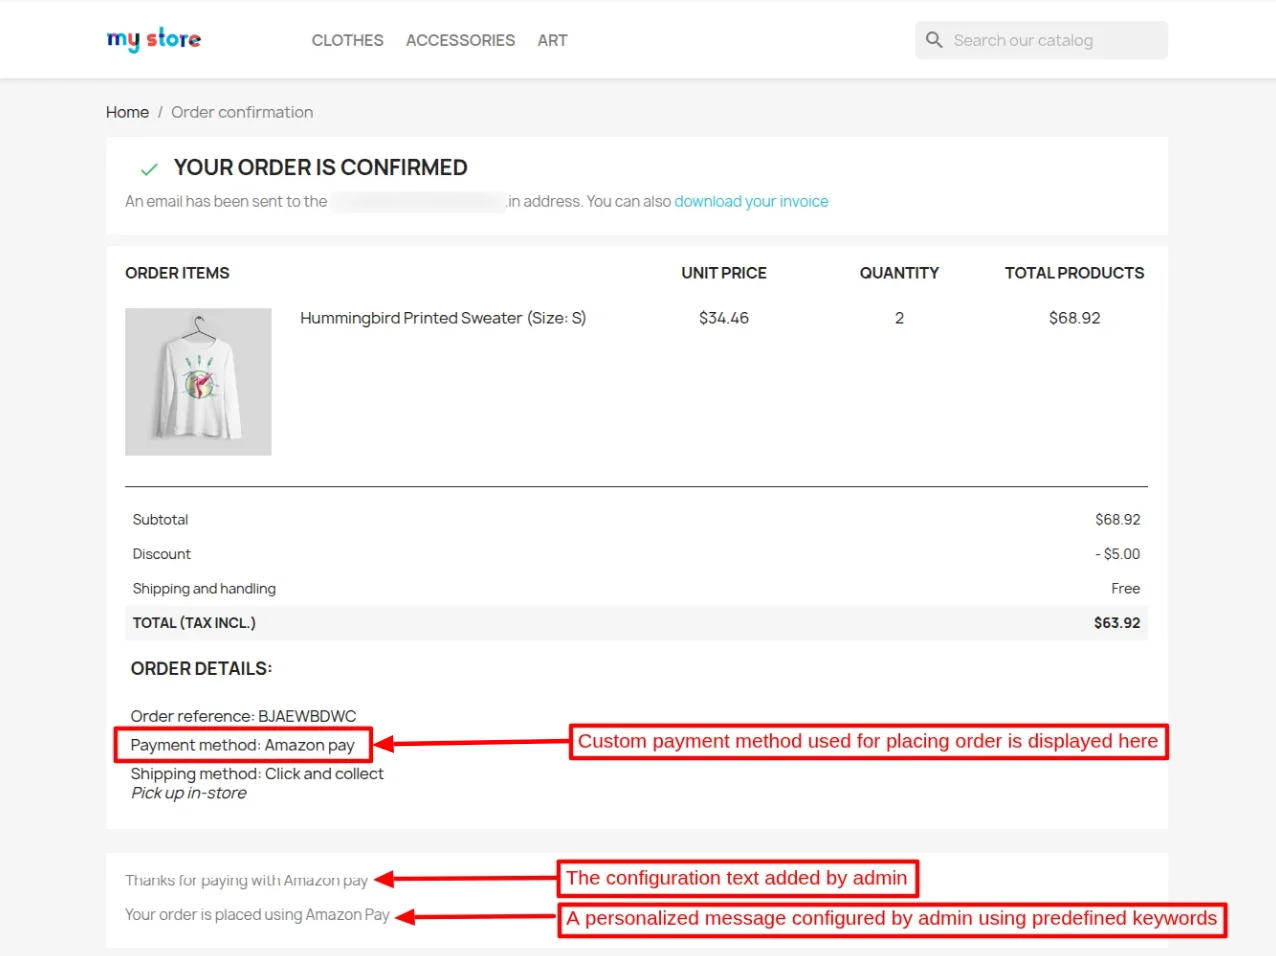Click the Subtotal amount $68.92
This screenshot has width=1276, height=956.
(x=1118, y=519)
